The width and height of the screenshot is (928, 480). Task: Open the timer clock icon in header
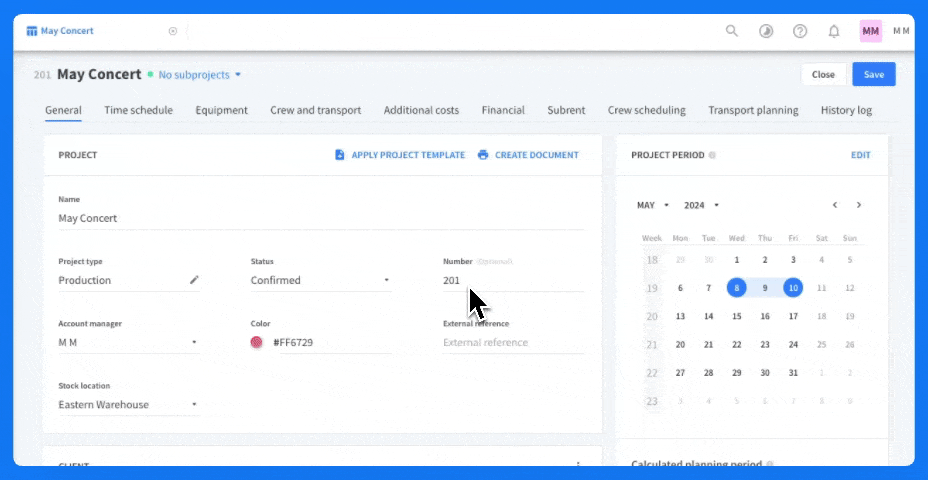pyautogui.click(x=766, y=31)
